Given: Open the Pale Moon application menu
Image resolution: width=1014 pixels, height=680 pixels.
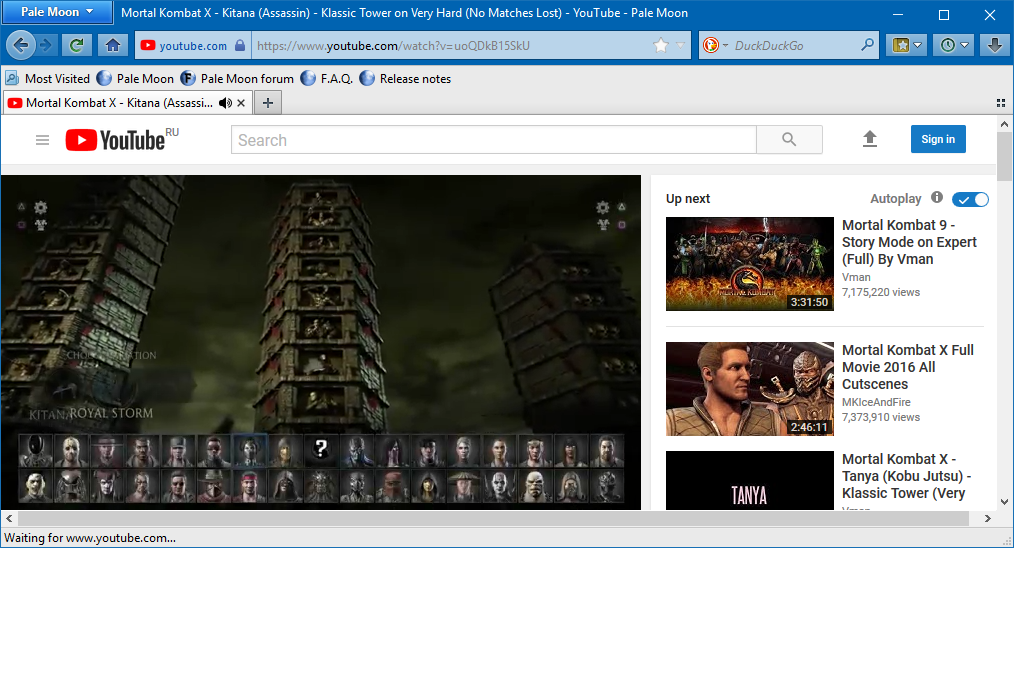Looking at the screenshot, I should [x=57, y=12].
